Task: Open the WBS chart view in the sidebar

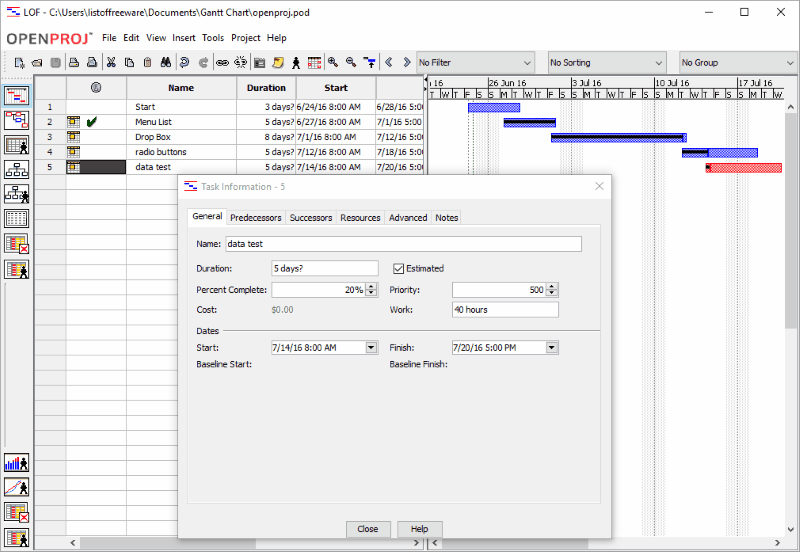Action: 17,169
